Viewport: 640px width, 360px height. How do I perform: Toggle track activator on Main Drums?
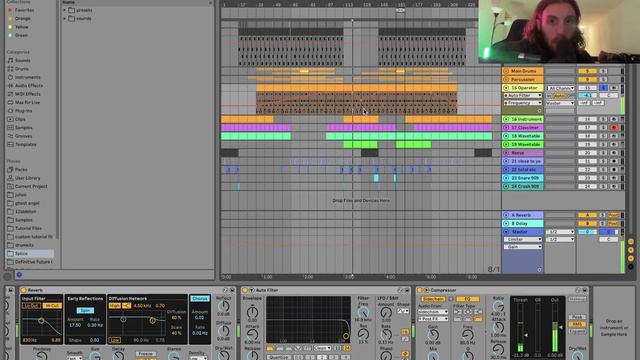(x=587, y=71)
